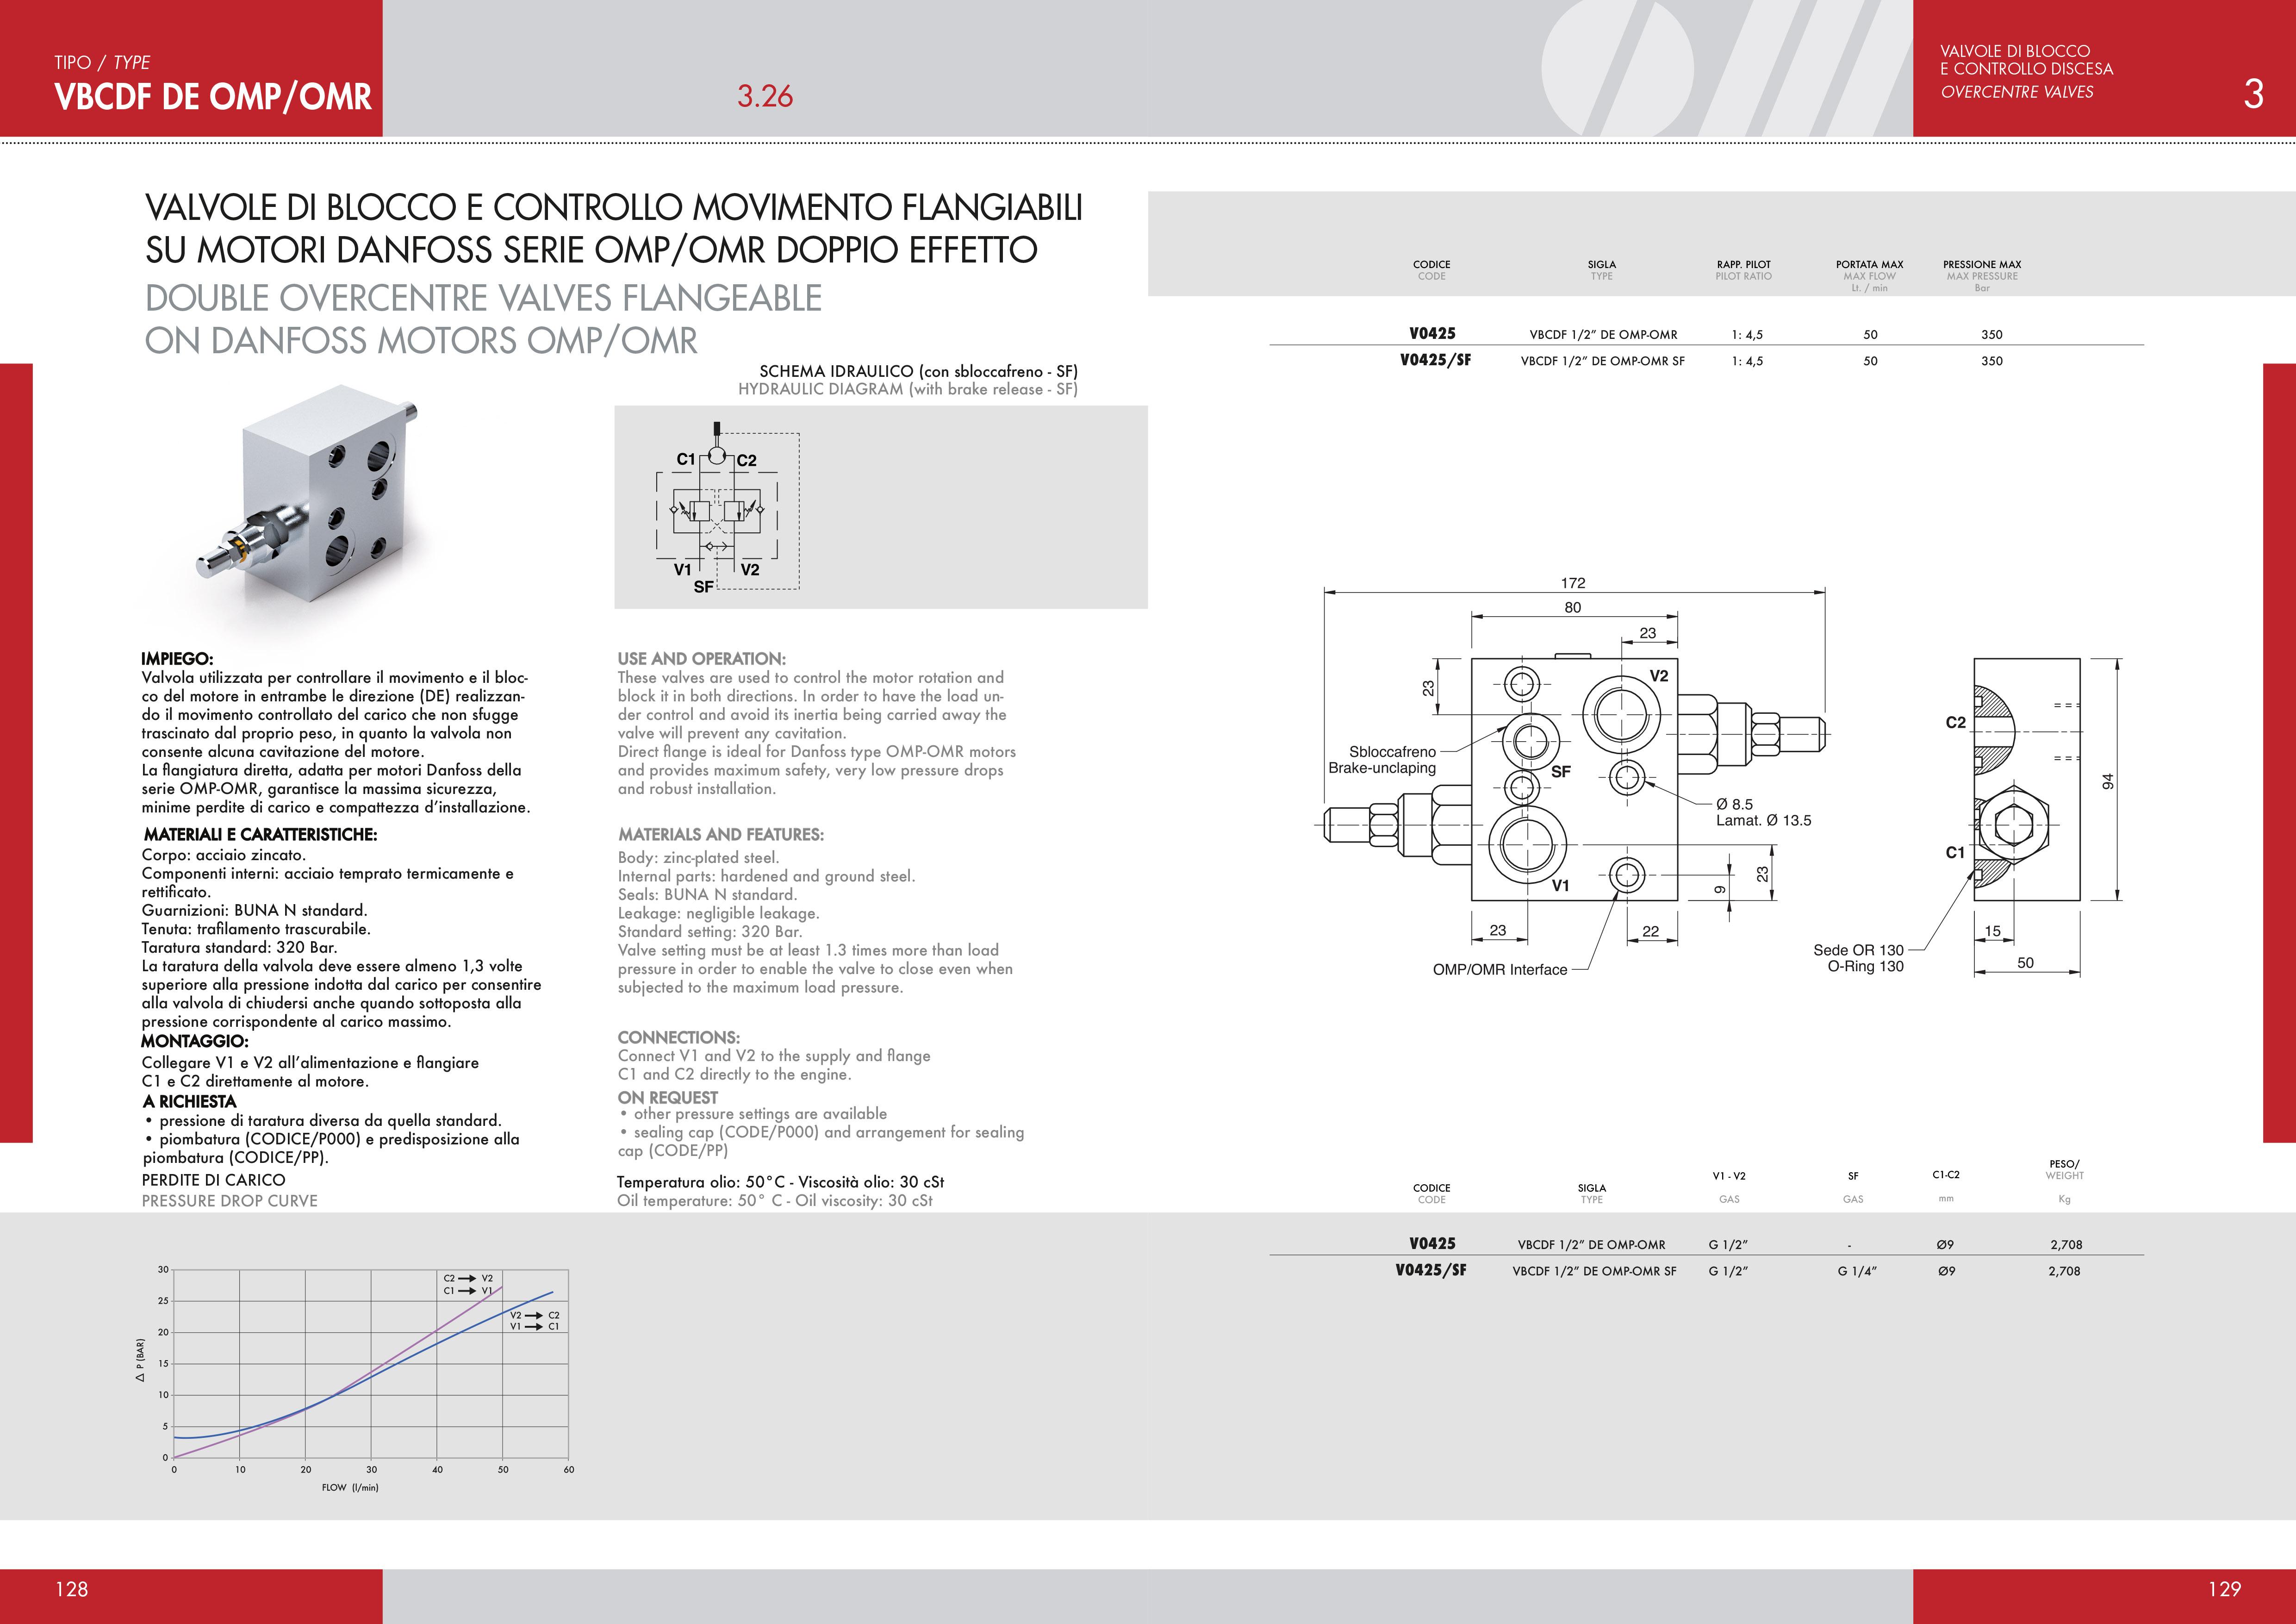
Task: Click the 1: 4,5 pilot ratio of V0425
Action: tap(1747, 335)
